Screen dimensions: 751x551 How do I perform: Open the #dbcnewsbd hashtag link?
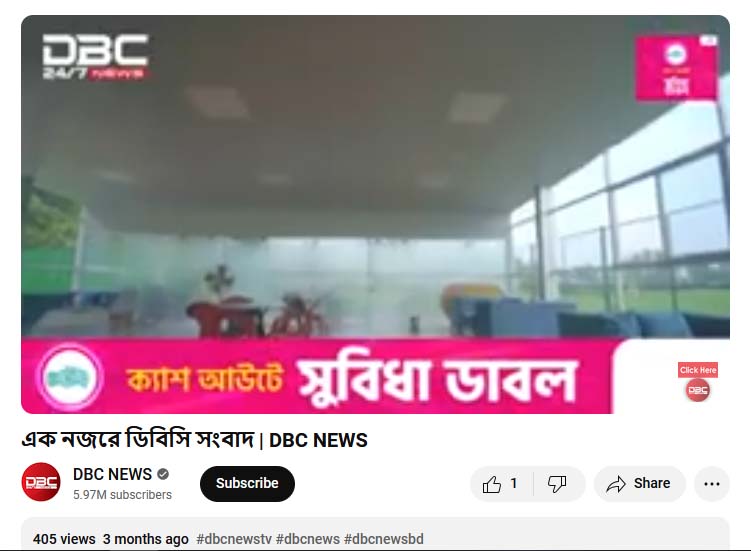pos(384,539)
